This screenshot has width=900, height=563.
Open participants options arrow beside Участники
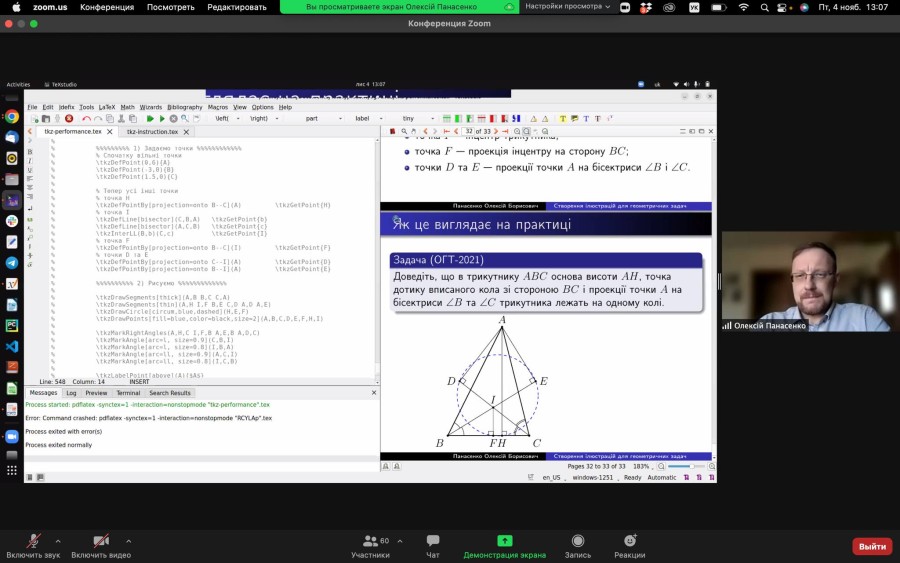(x=400, y=541)
